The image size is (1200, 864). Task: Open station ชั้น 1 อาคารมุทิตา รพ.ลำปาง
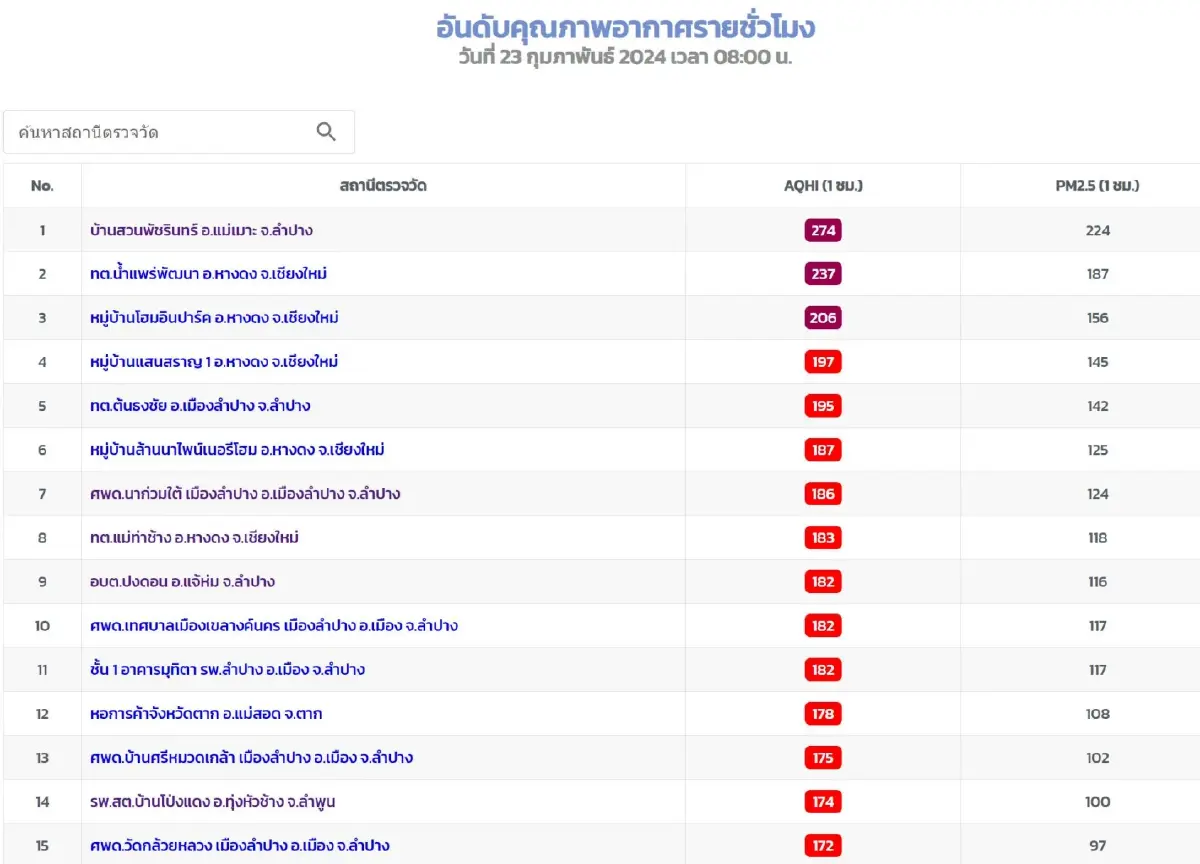point(227,670)
